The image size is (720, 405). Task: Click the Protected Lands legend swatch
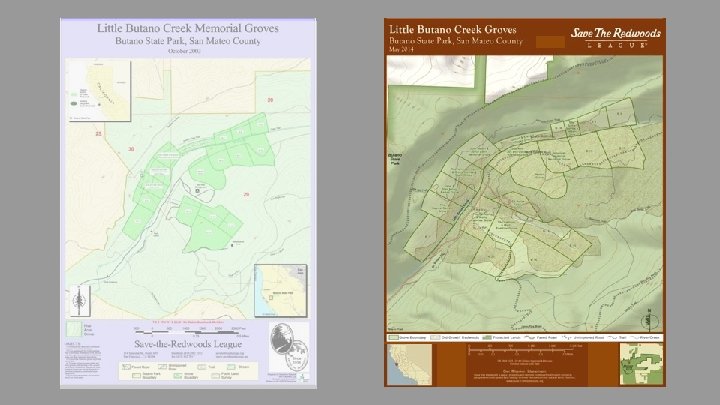487,338
